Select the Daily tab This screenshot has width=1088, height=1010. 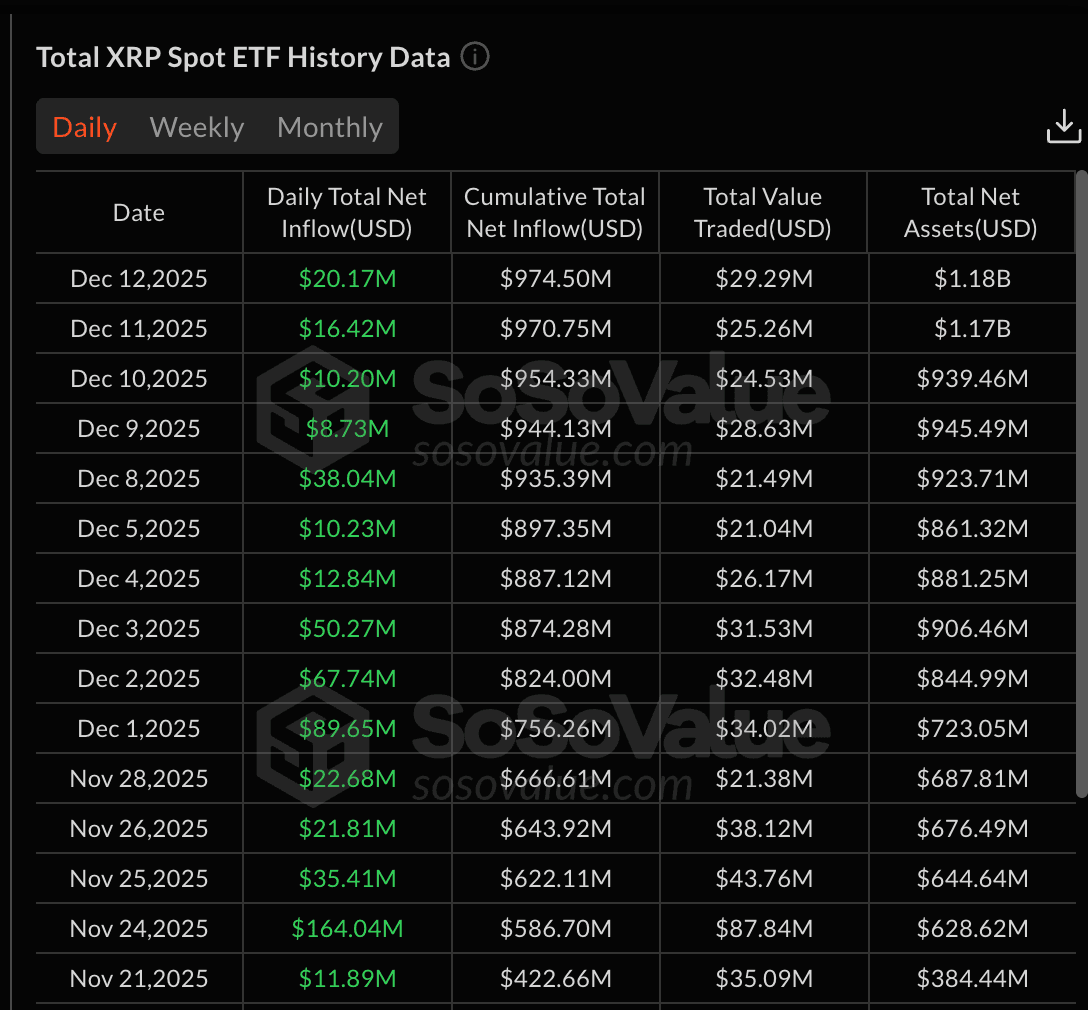84,126
